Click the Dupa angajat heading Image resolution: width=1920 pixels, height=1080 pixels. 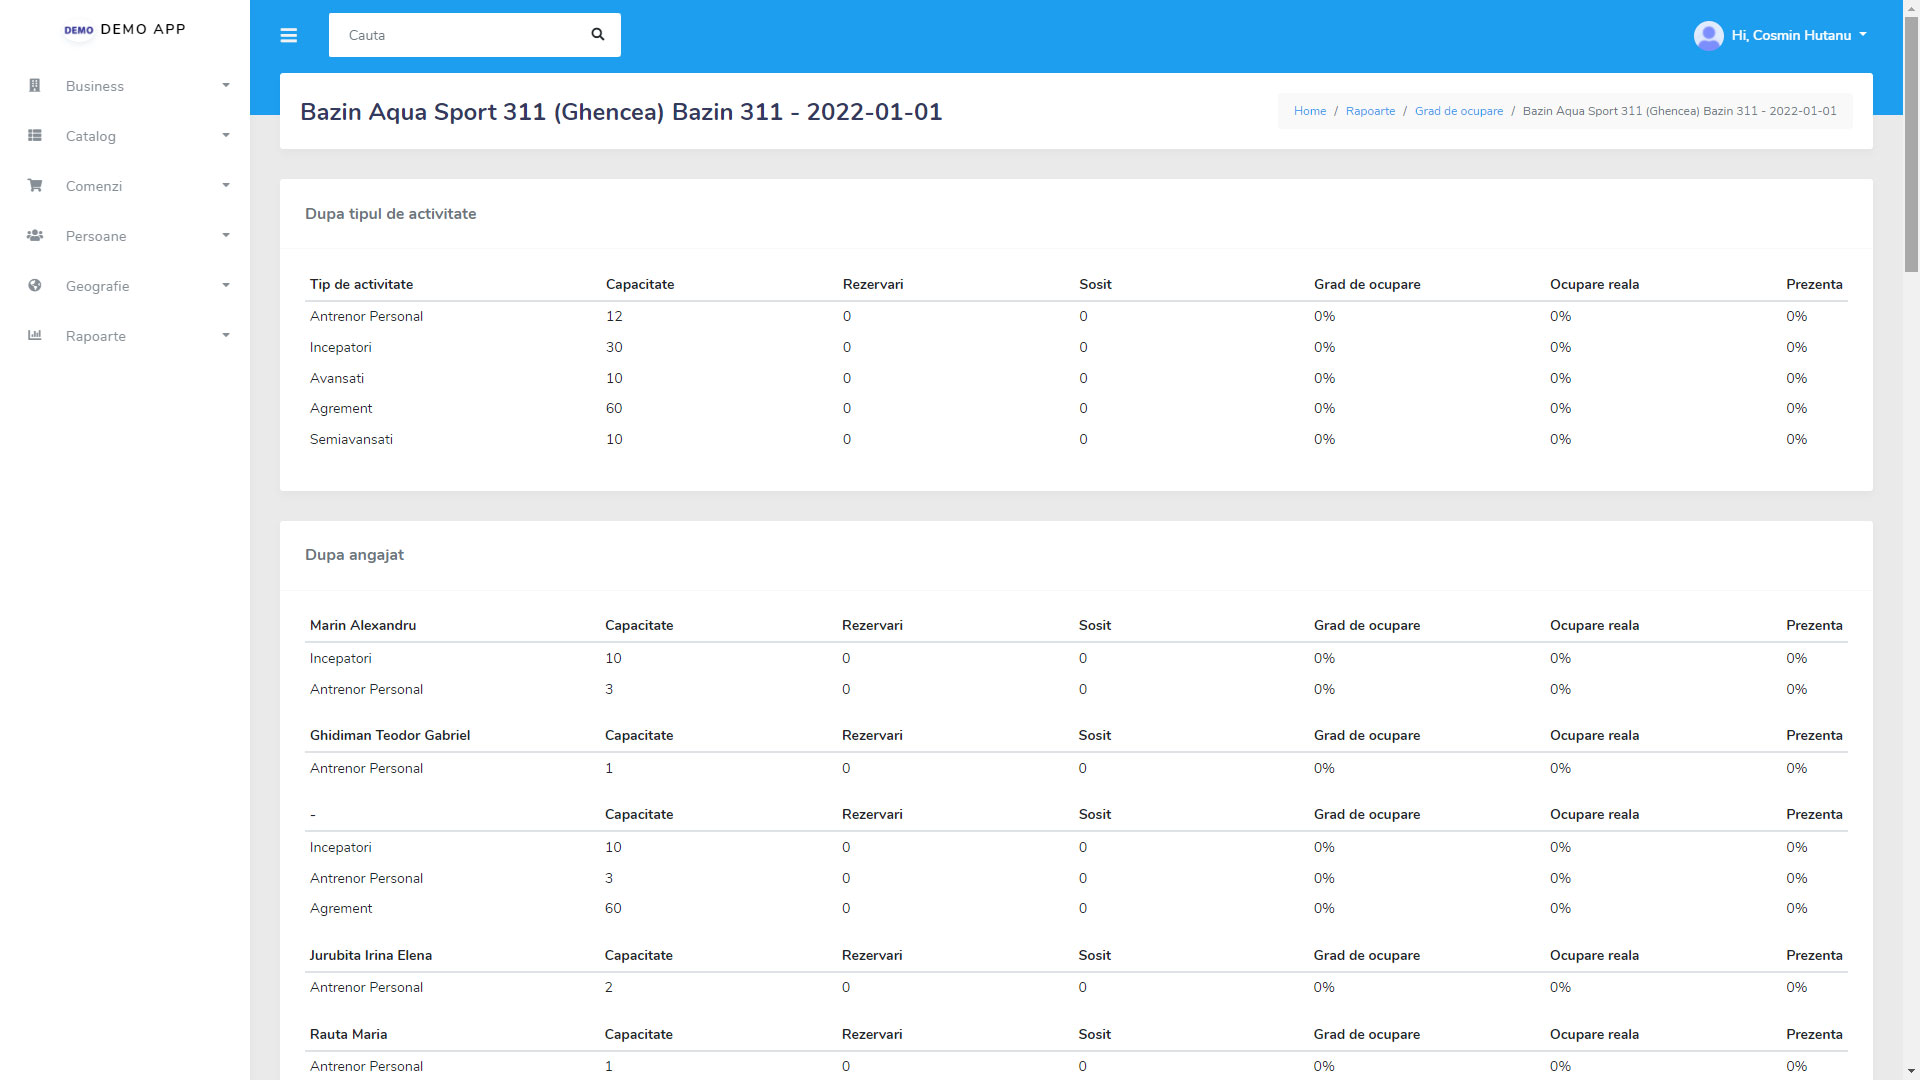coord(354,555)
